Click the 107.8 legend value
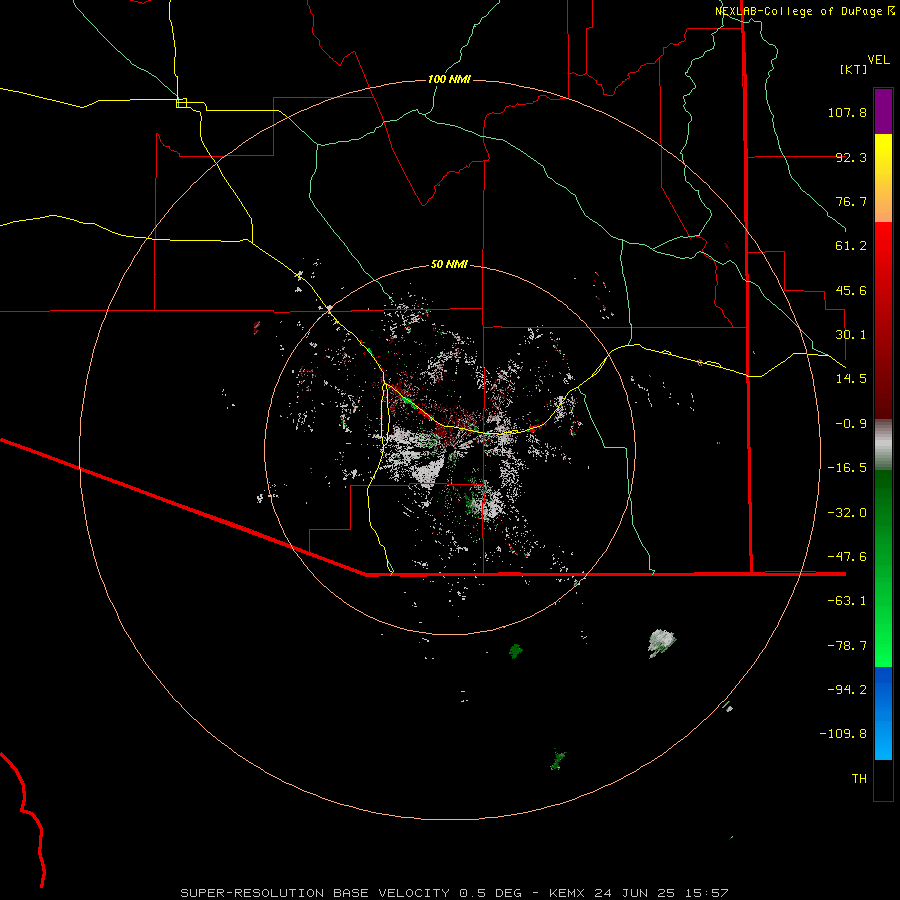Viewport: 900px width, 900px height. [x=847, y=112]
